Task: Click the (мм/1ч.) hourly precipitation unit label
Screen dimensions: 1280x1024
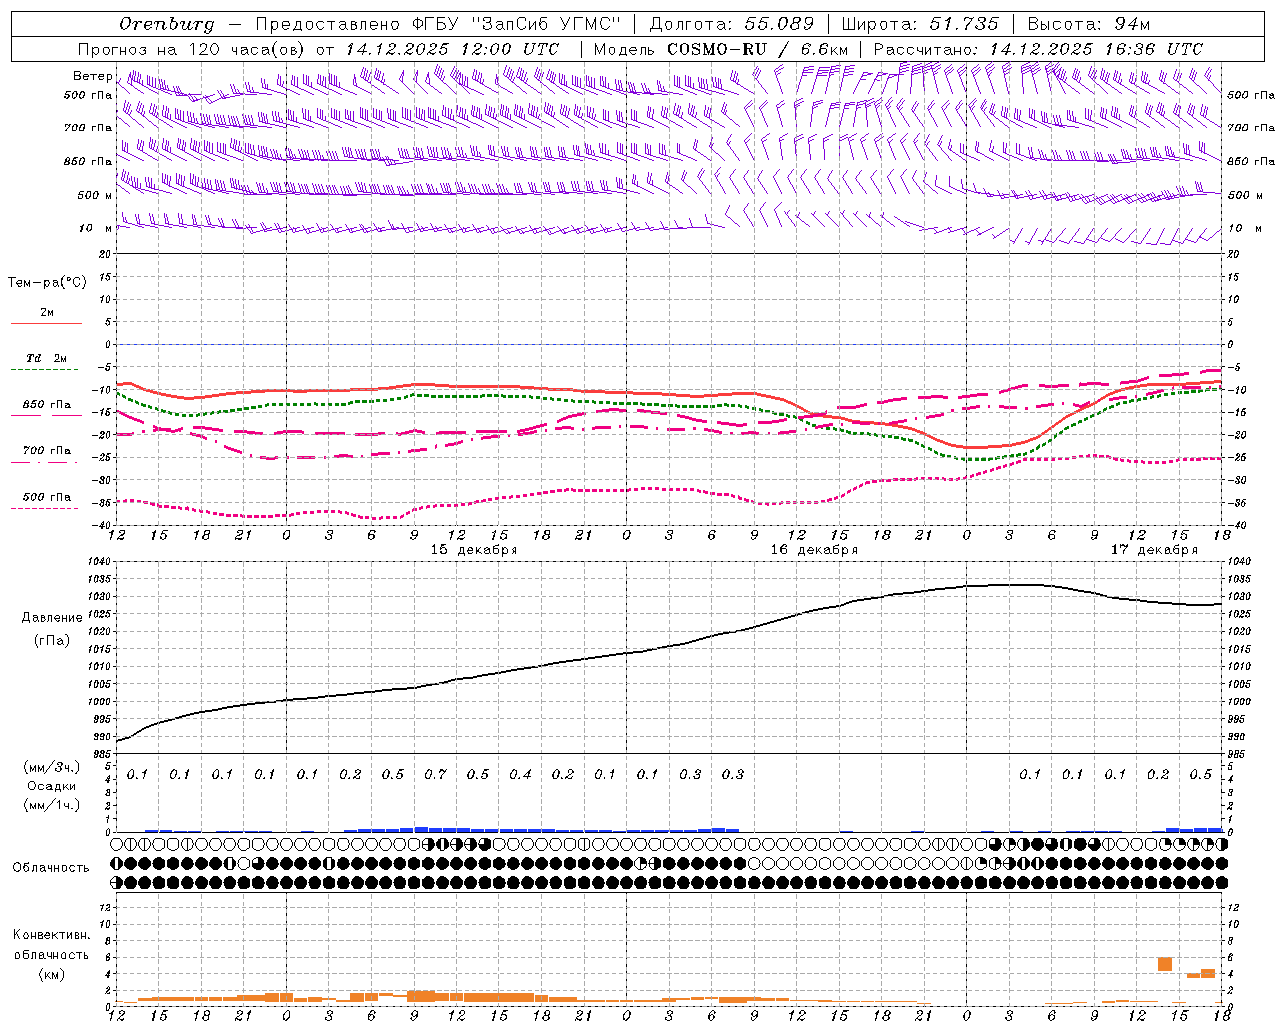Action: (52, 805)
